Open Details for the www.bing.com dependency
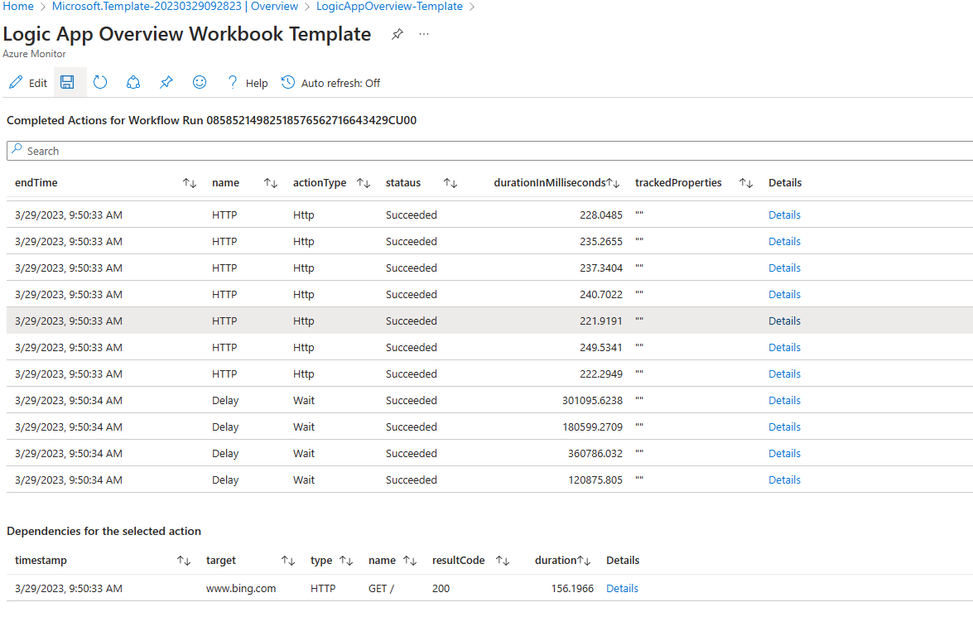Viewport: 973px width, 622px height. [x=622, y=588]
